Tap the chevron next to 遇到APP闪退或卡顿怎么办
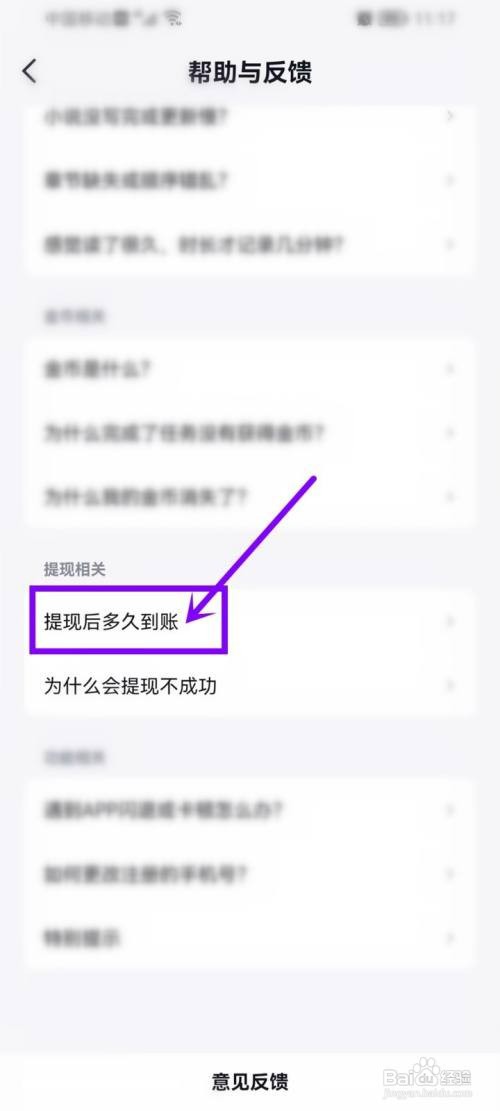 [x=449, y=810]
